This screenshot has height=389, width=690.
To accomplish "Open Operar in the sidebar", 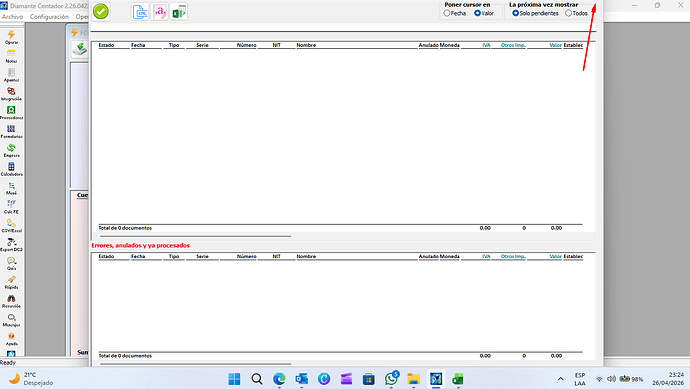I will click(11, 37).
